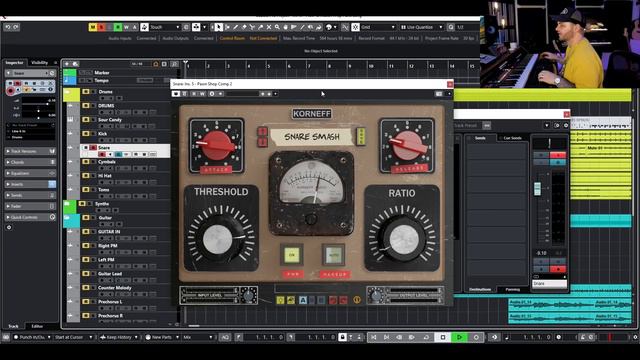This screenshot has width=640, height=360.
Task: Click the Threshold knob on the compressor
Action: 219,239
